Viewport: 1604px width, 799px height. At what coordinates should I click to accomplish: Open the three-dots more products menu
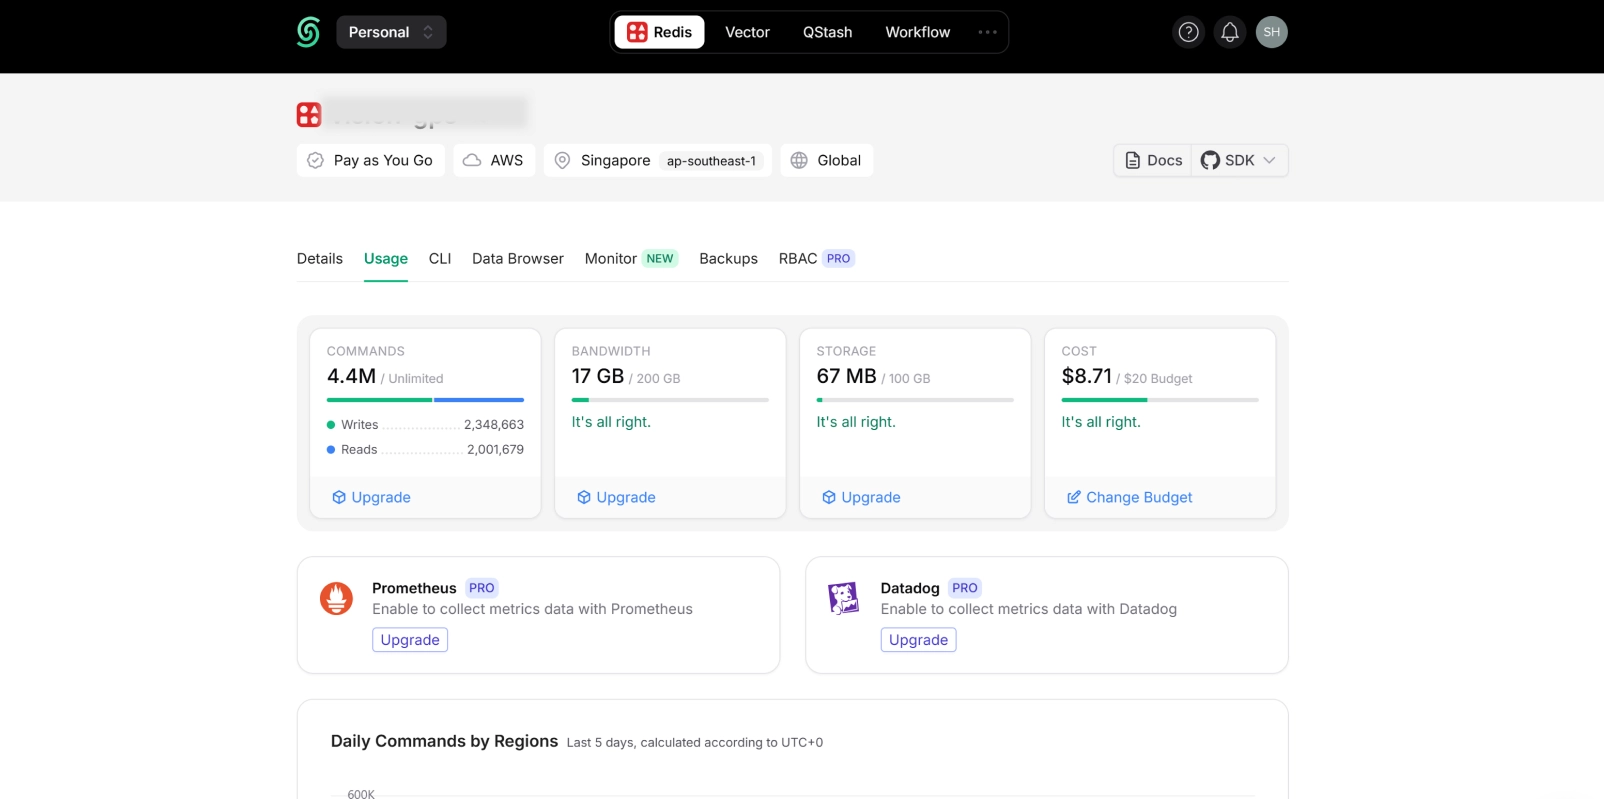pos(988,32)
